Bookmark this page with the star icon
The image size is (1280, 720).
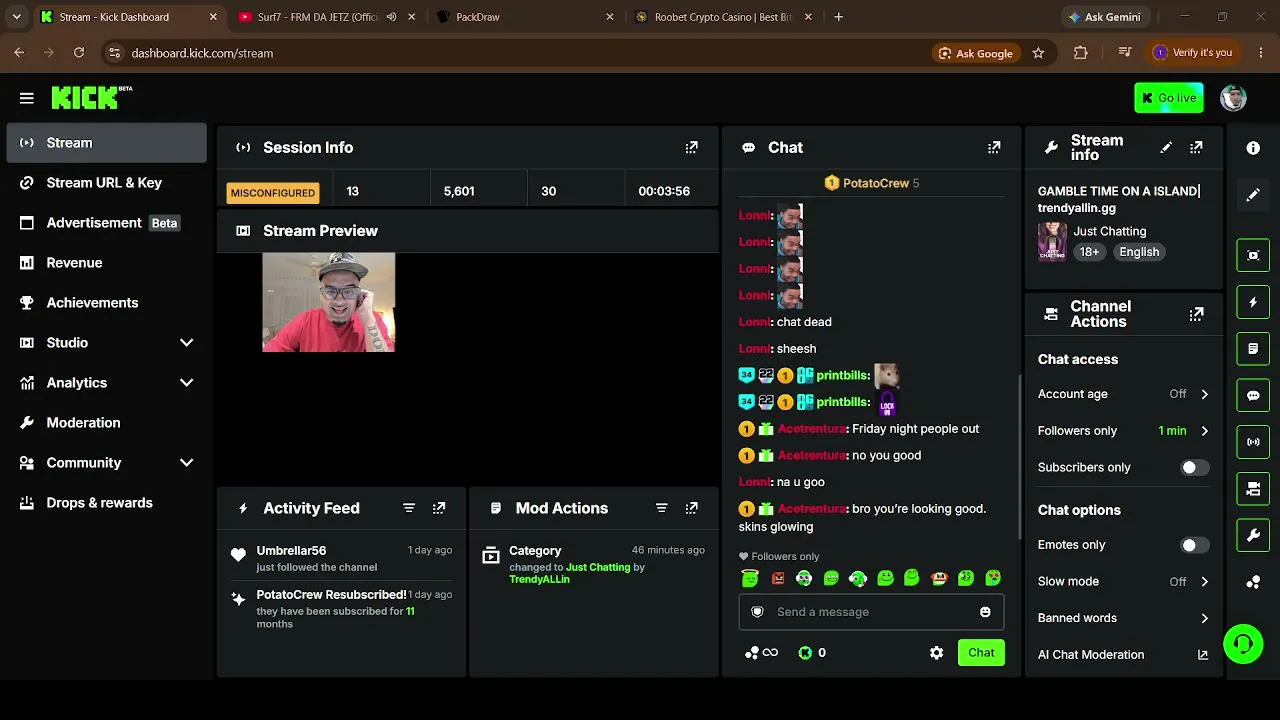tap(1038, 53)
